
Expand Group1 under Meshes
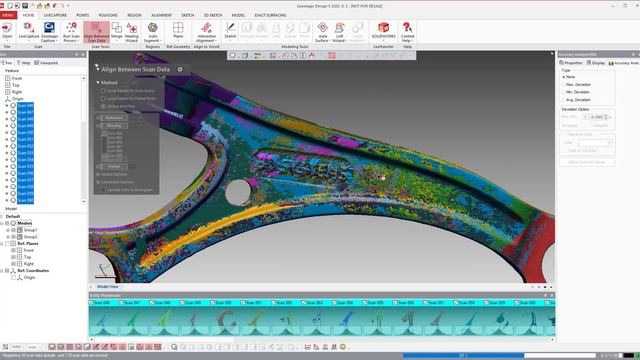(7, 230)
